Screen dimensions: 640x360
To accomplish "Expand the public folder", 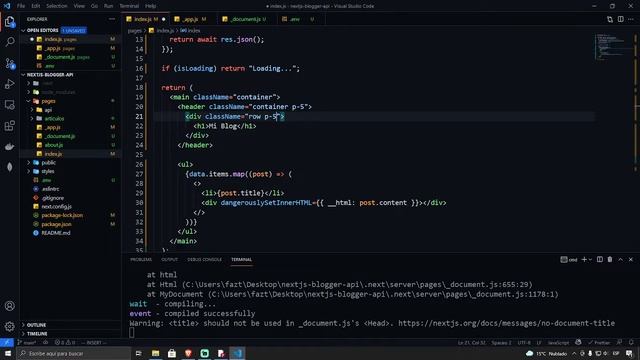I will click(x=29, y=162).
